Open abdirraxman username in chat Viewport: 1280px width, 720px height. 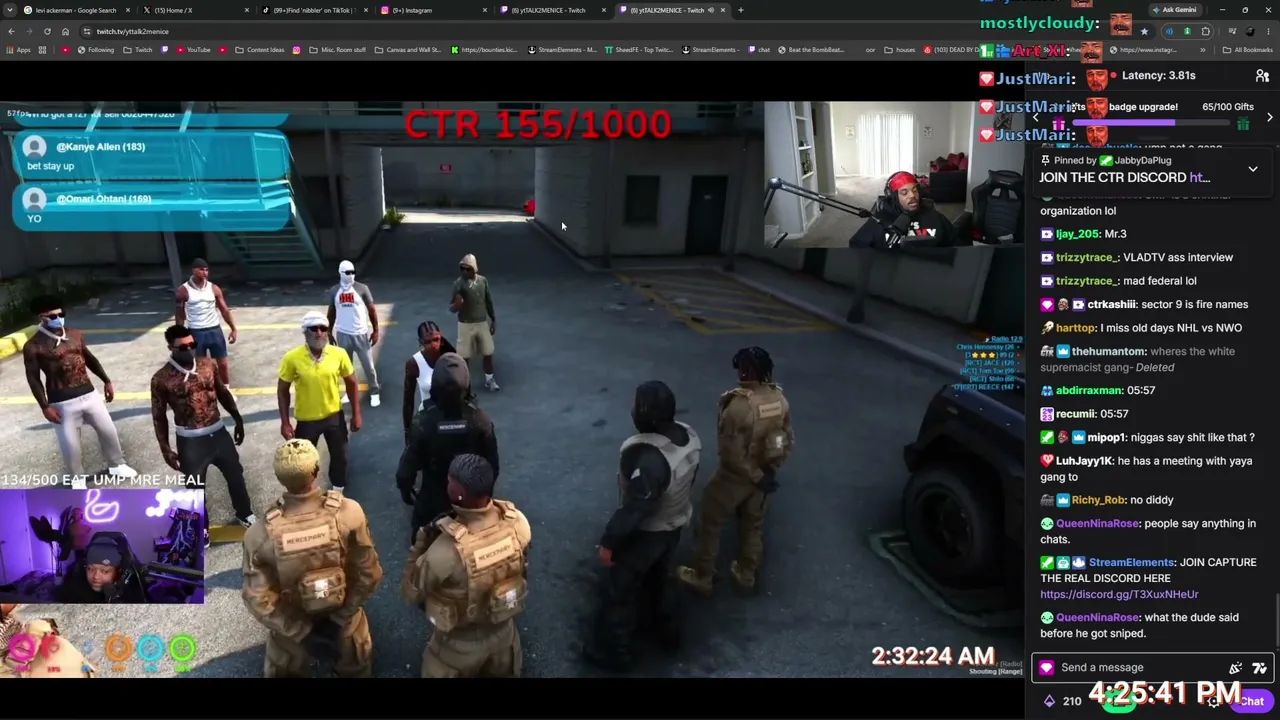[1089, 390]
